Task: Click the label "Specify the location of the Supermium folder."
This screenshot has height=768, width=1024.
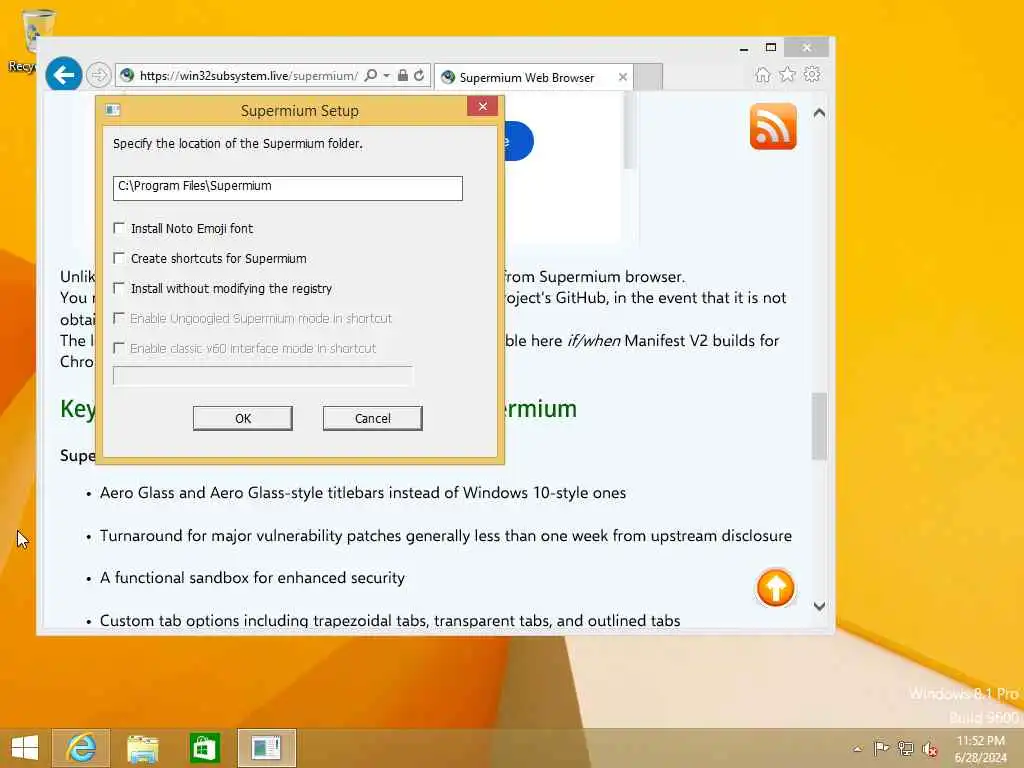Action: click(238, 144)
